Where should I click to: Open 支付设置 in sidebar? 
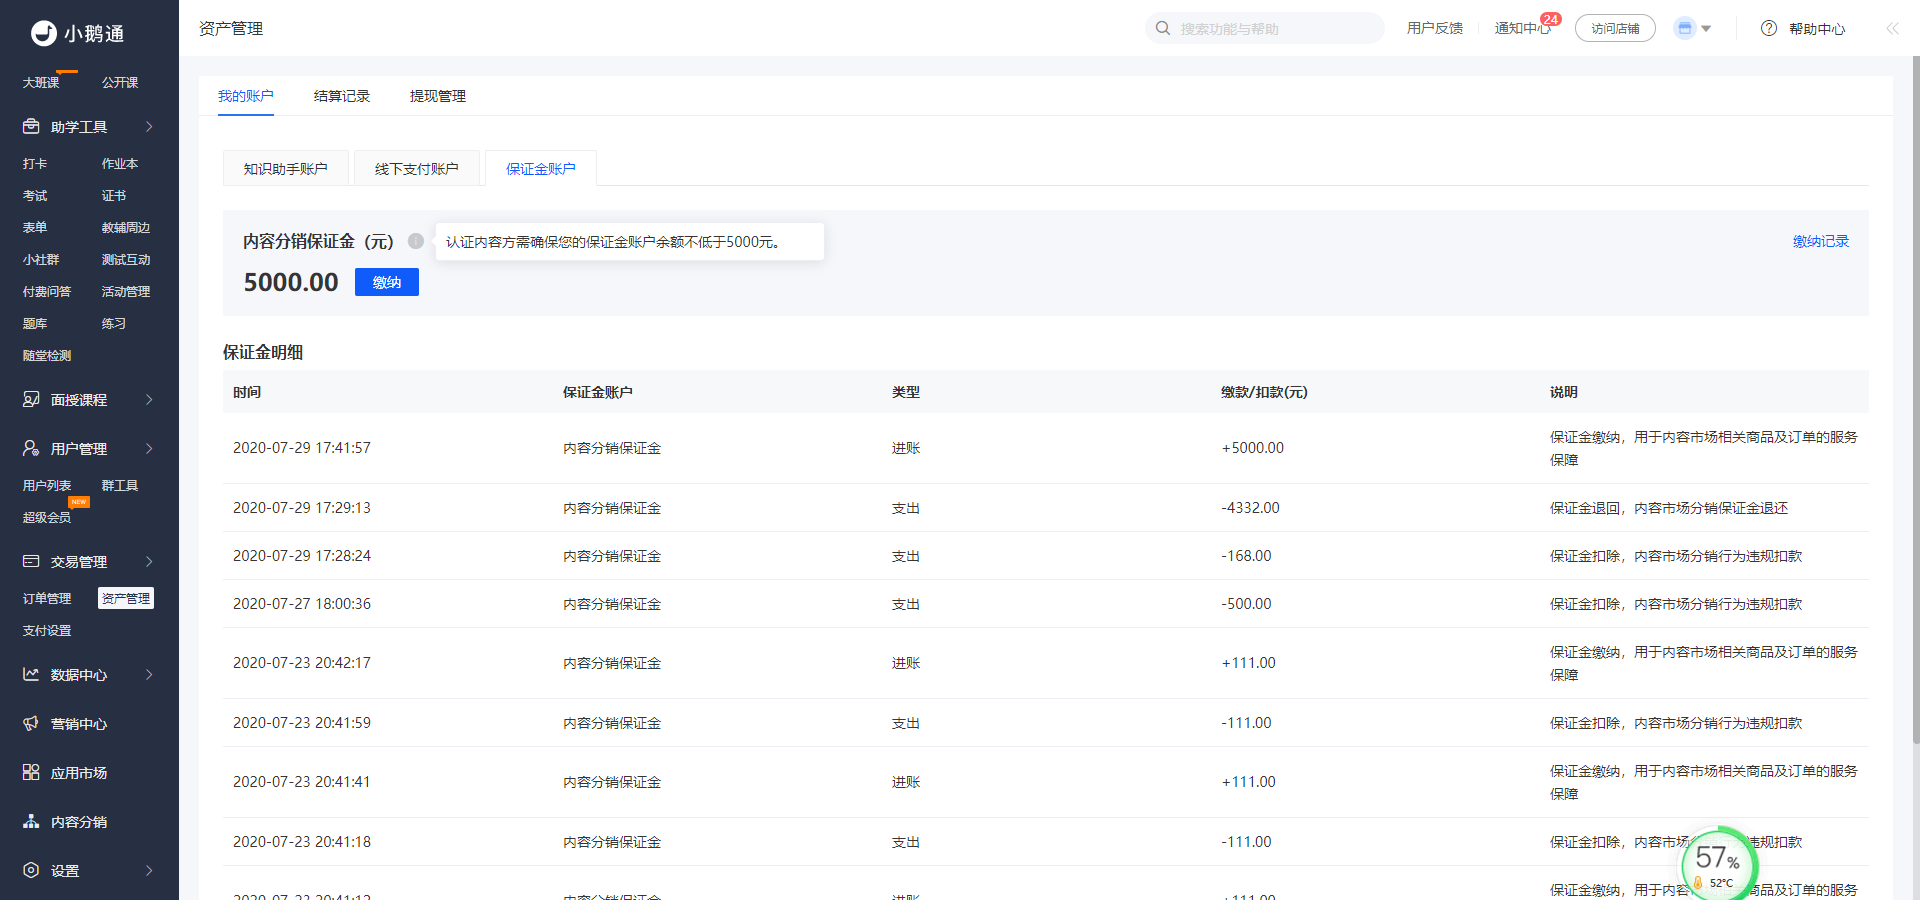pos(47,630)
